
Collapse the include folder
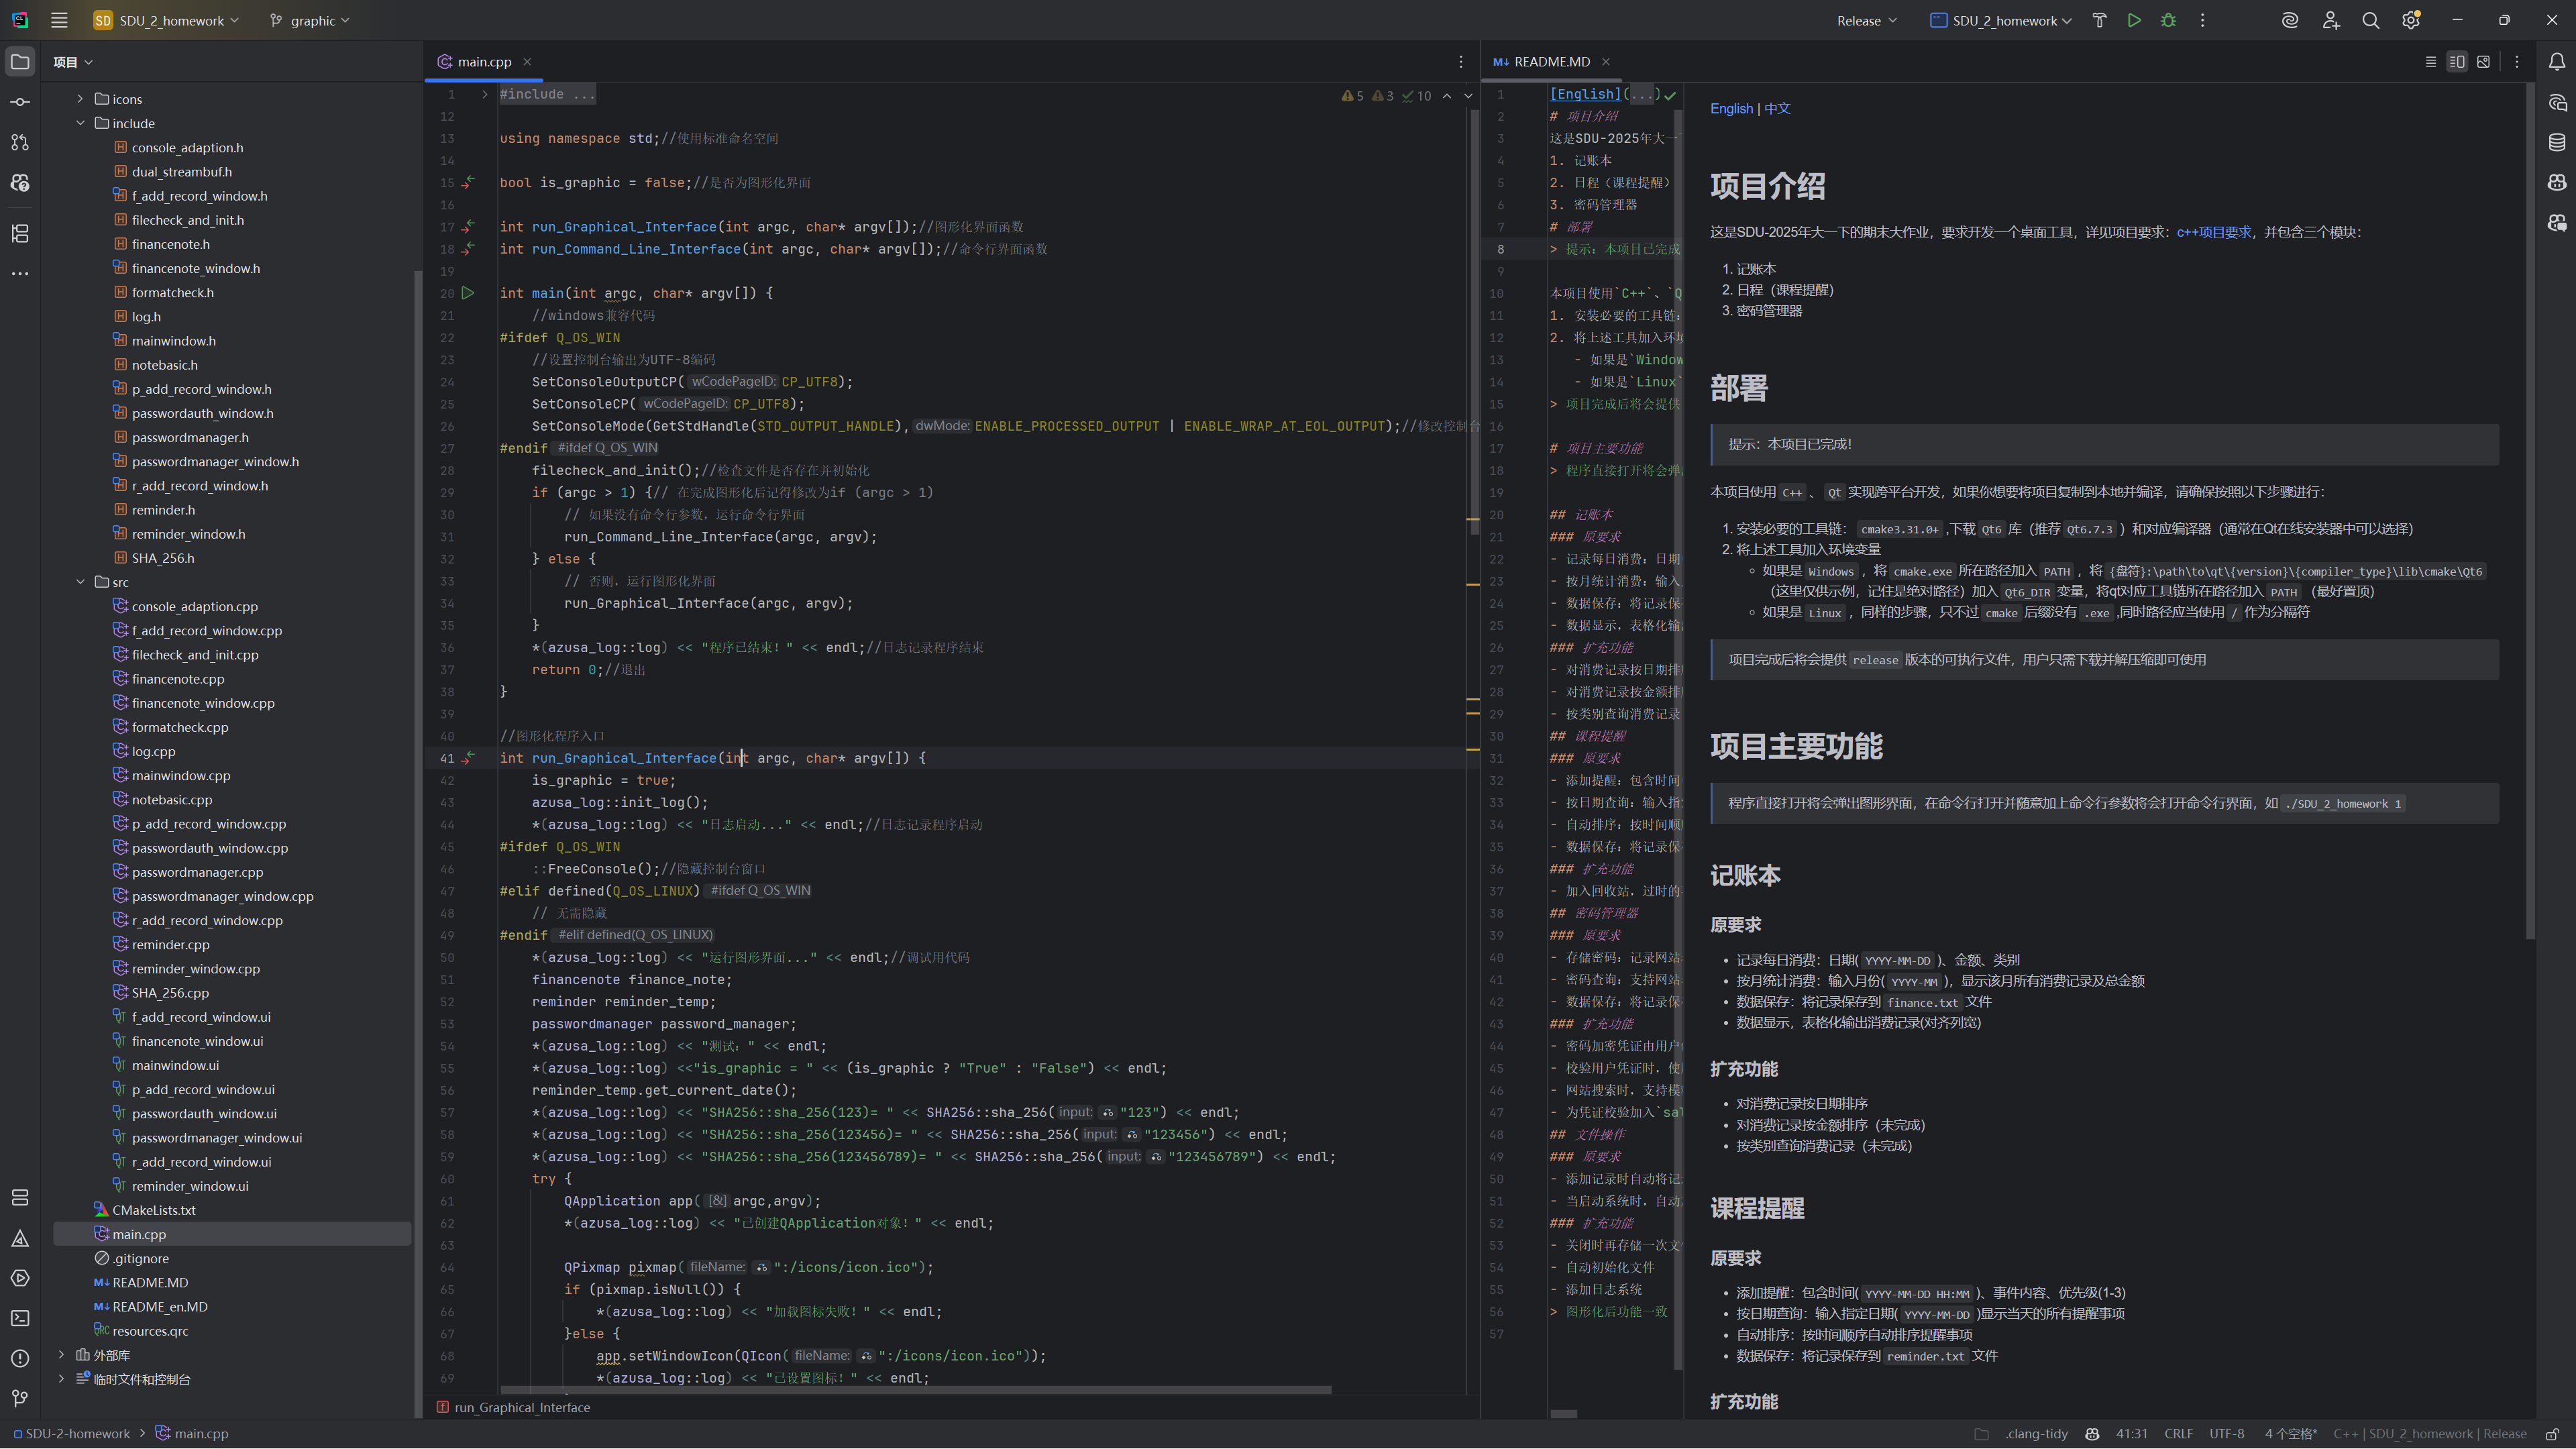click(x=80, y=123)
